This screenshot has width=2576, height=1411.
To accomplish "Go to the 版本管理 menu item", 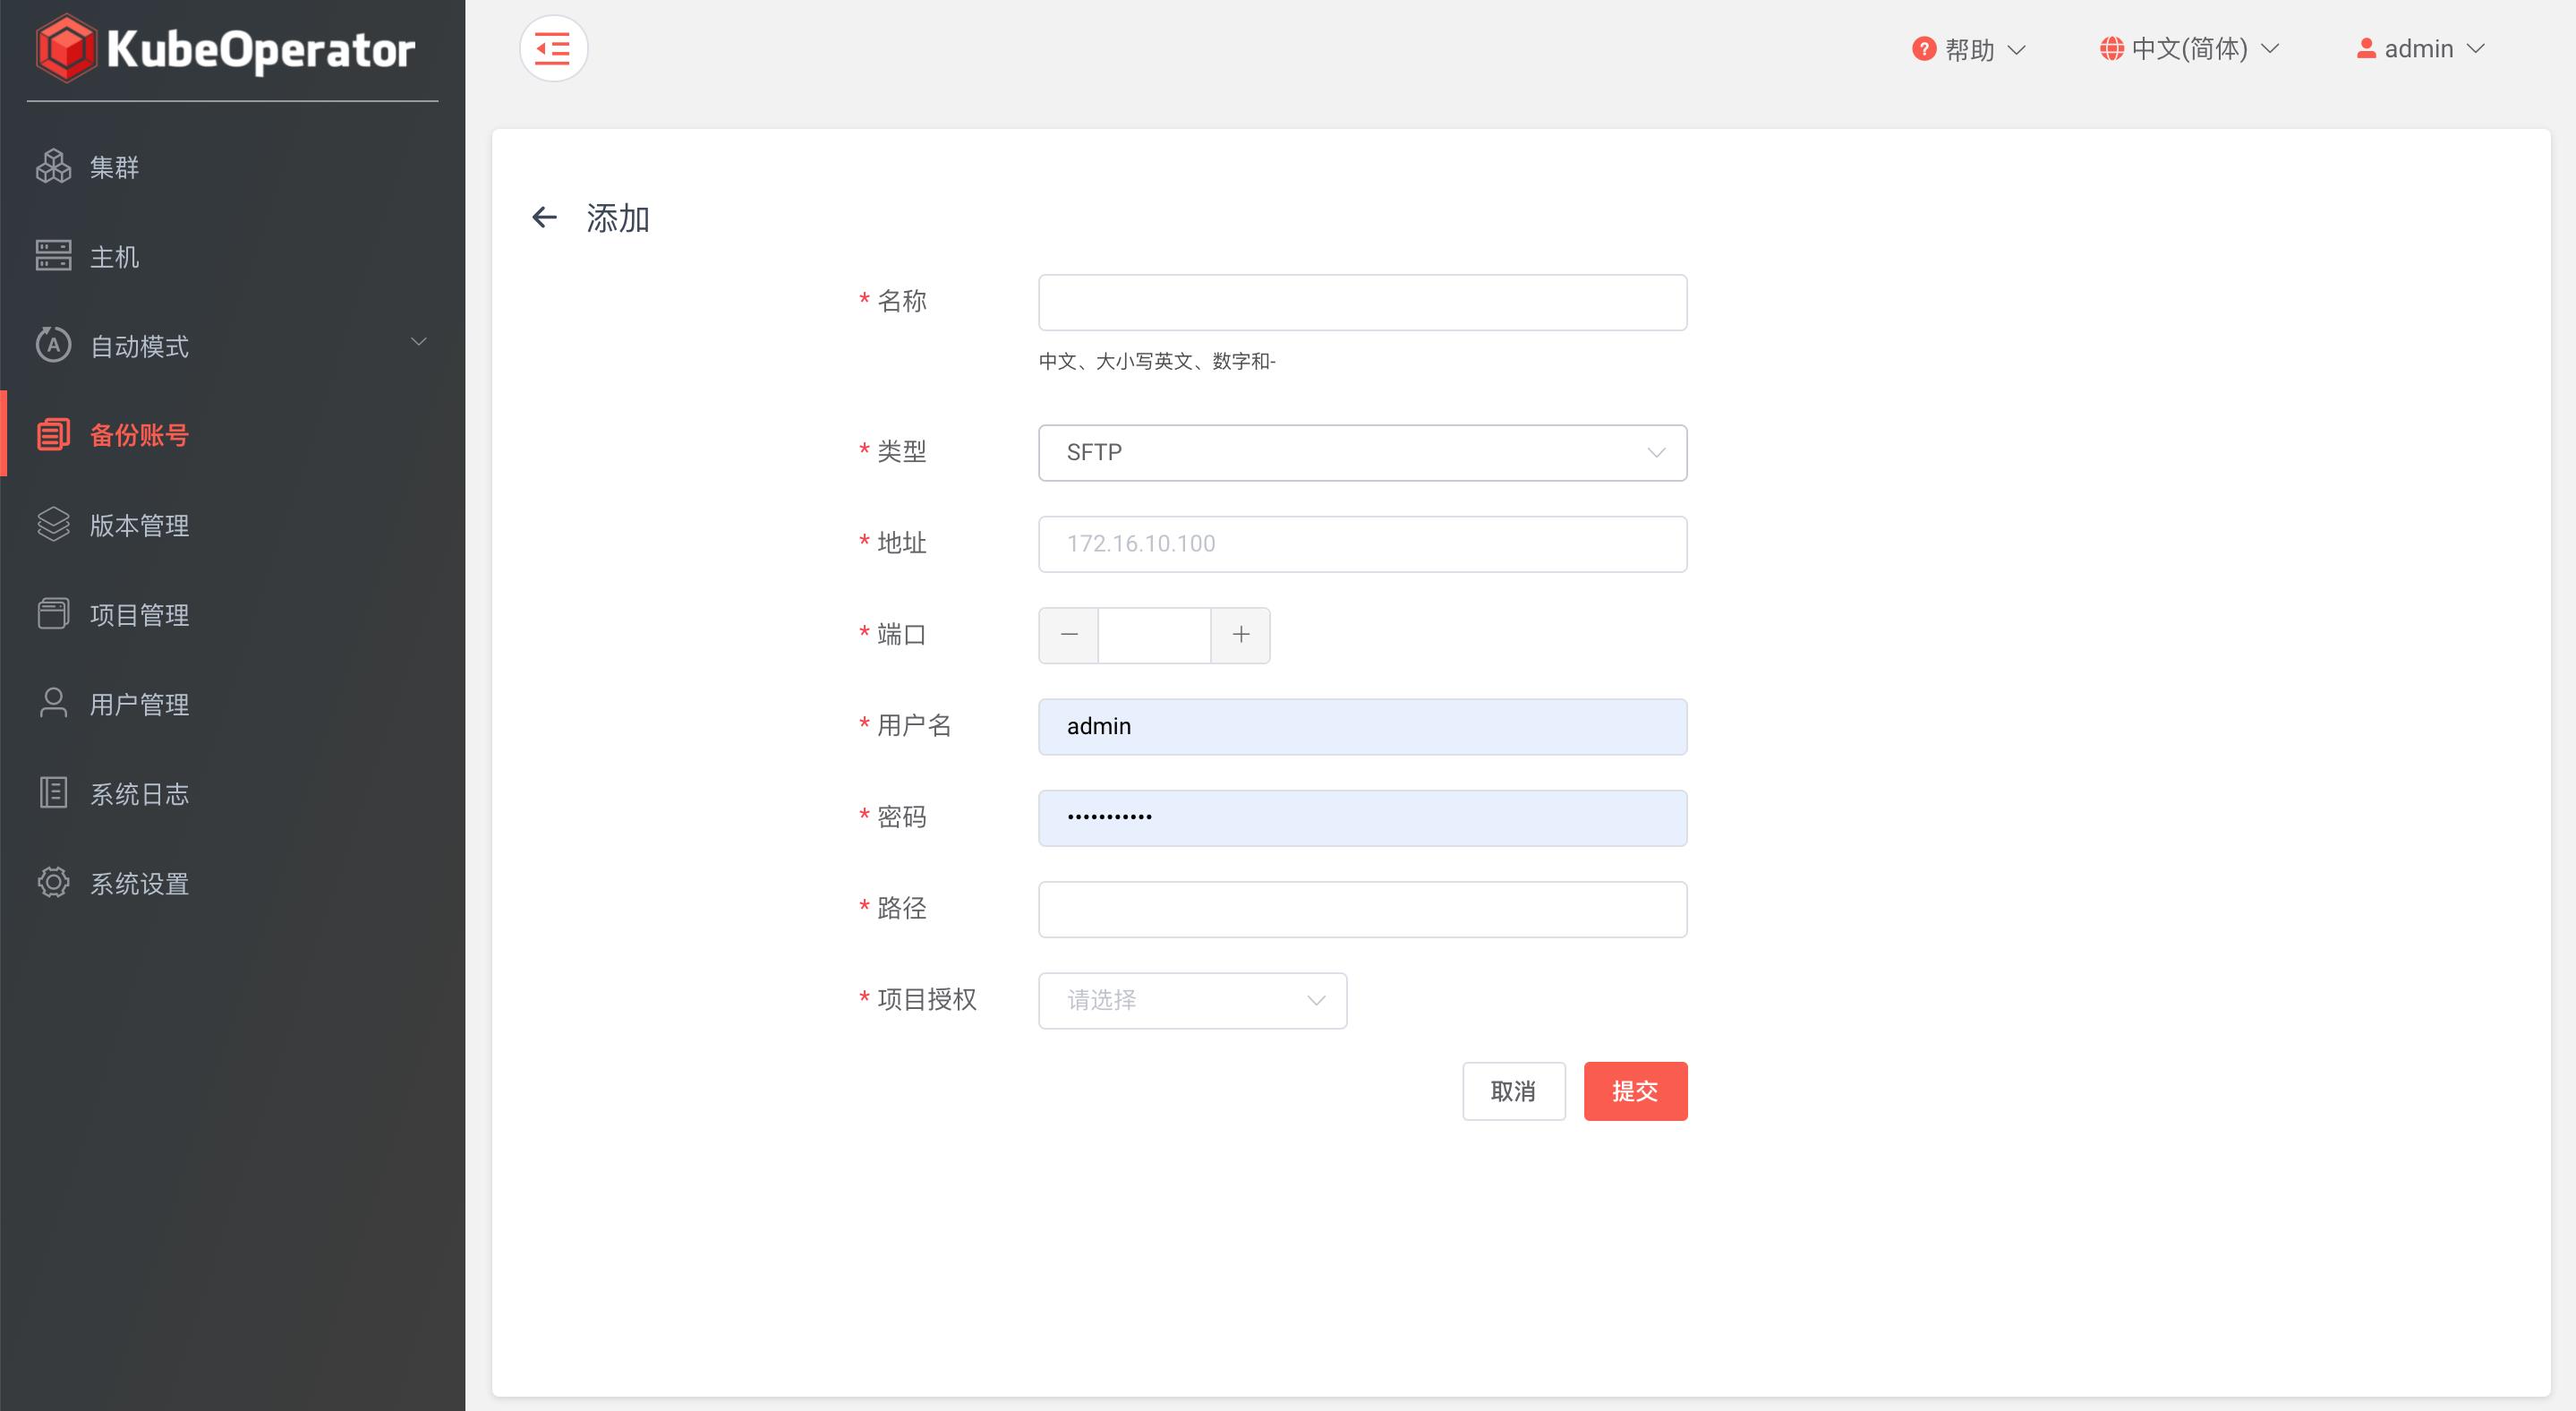I will [x=232, y=524].
